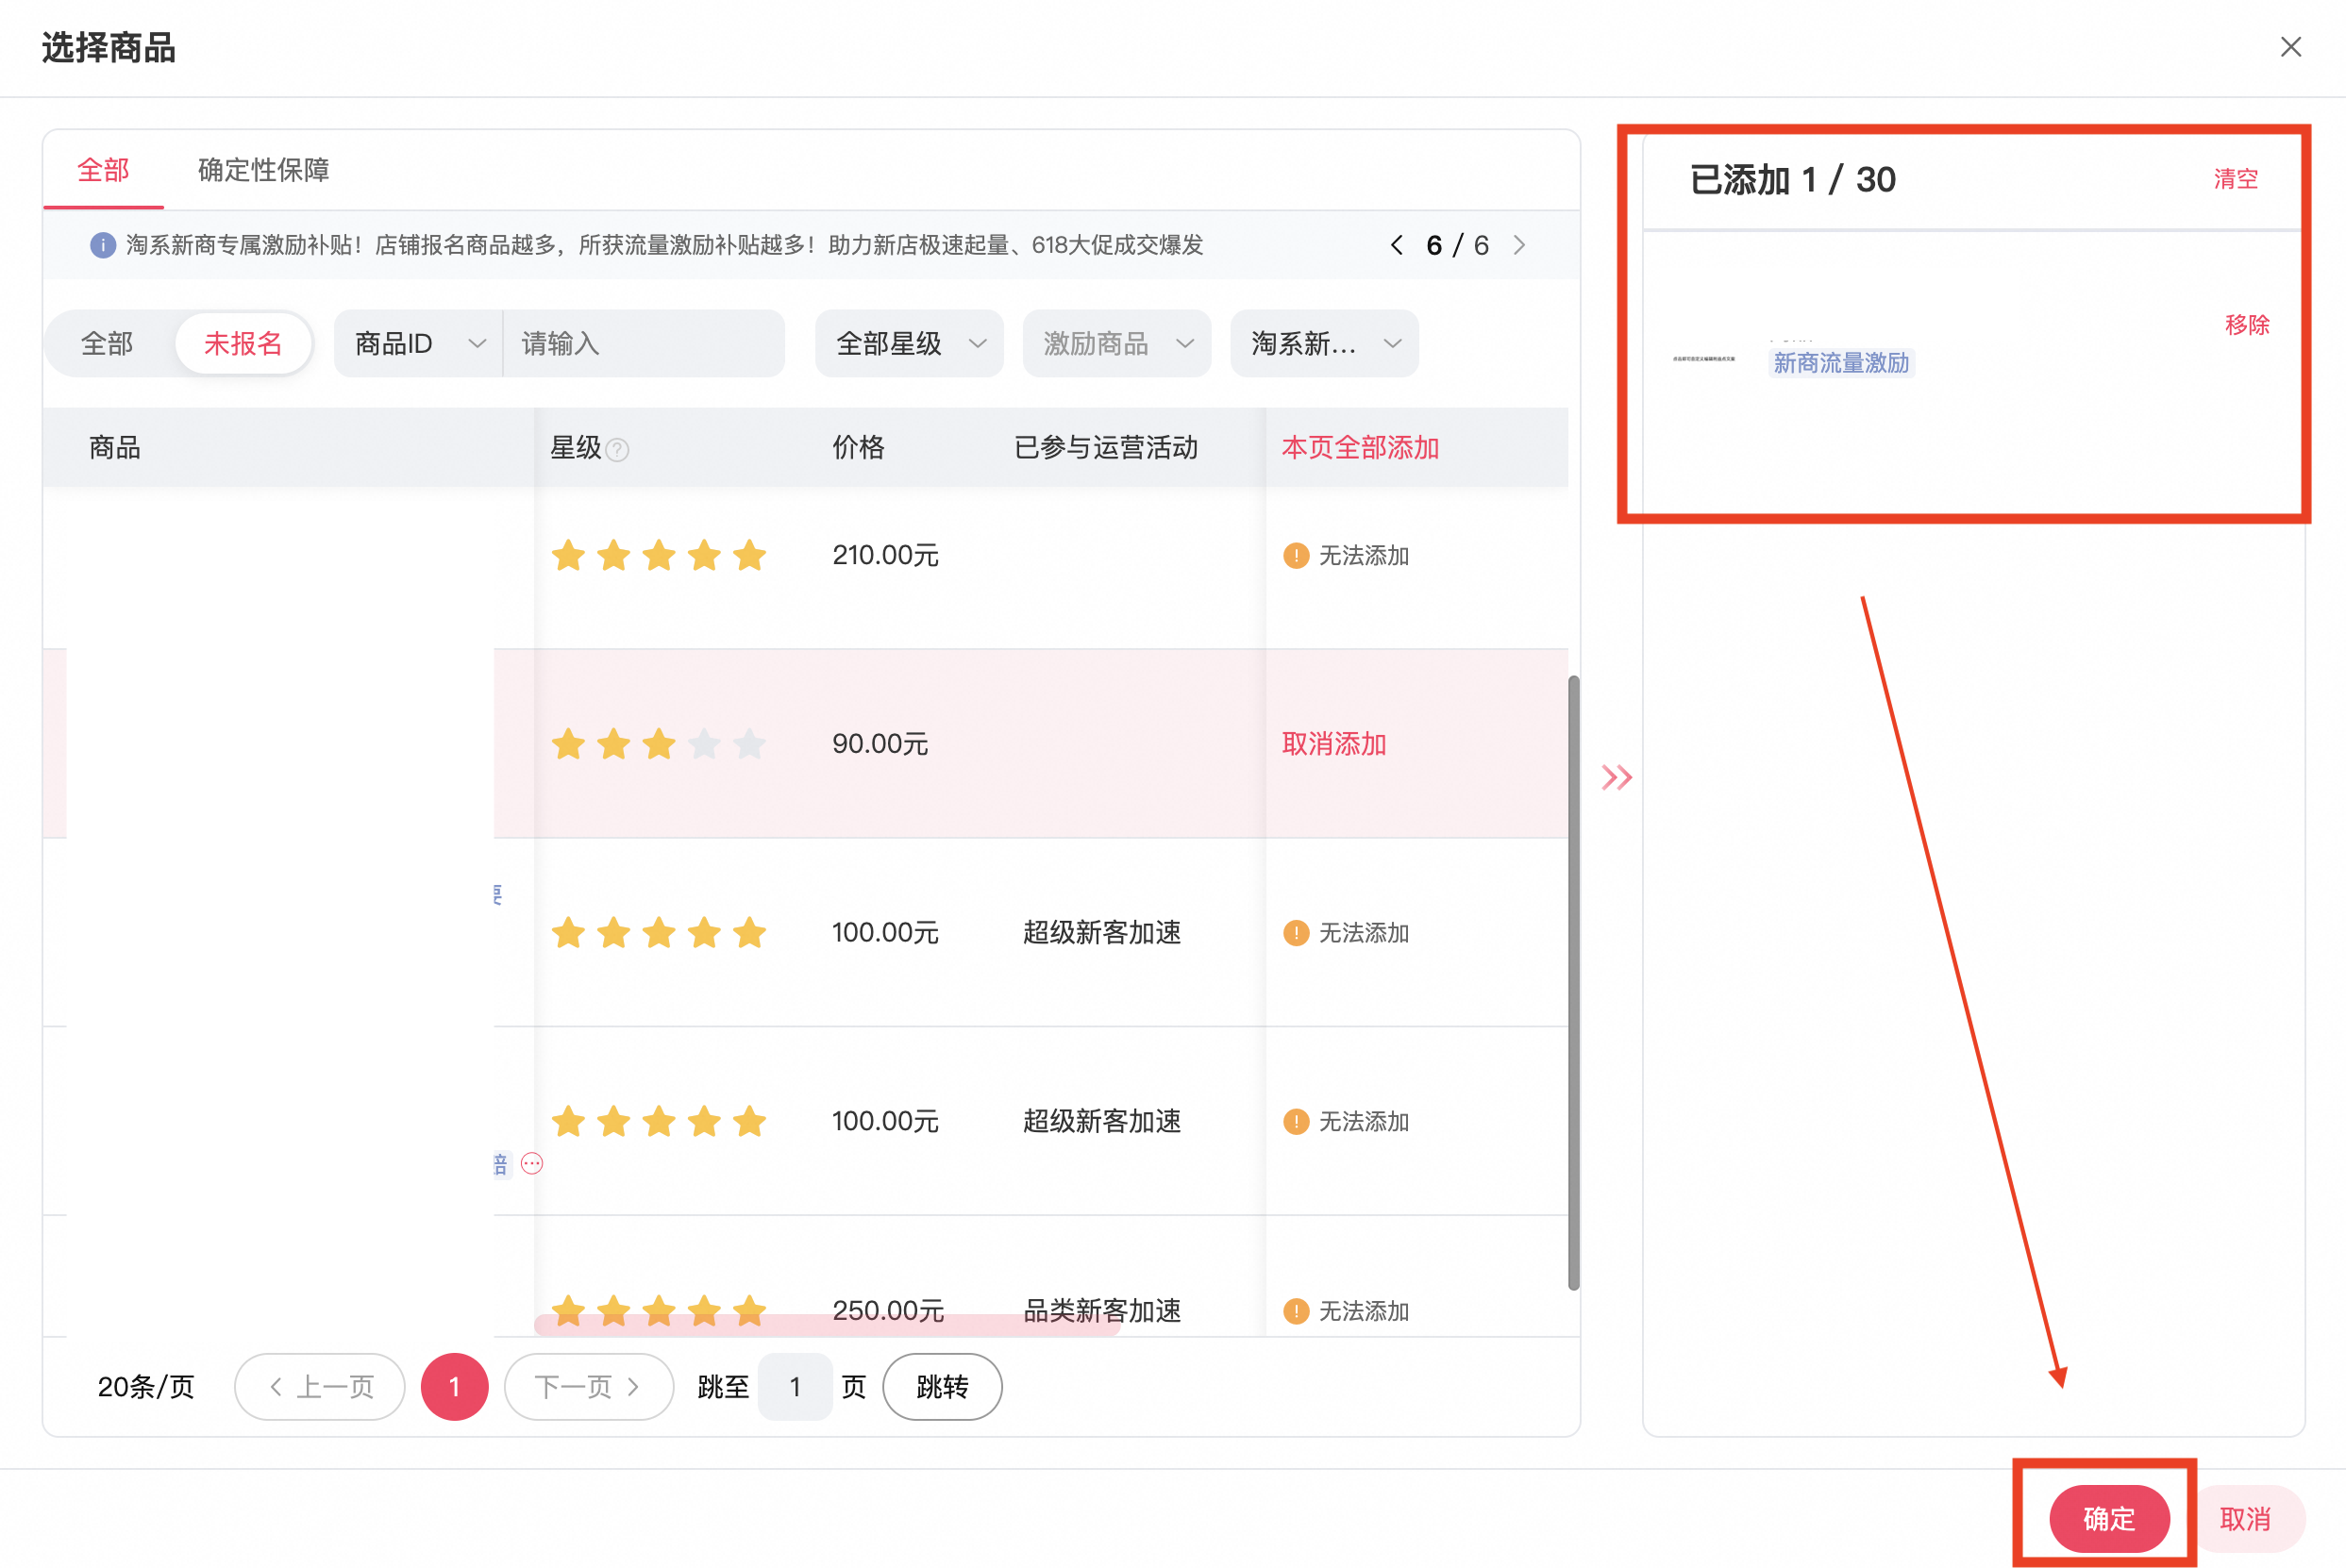
Task: Click the 20条/页 page size text
Action: pyautogui.click(x=146, y=1387)
